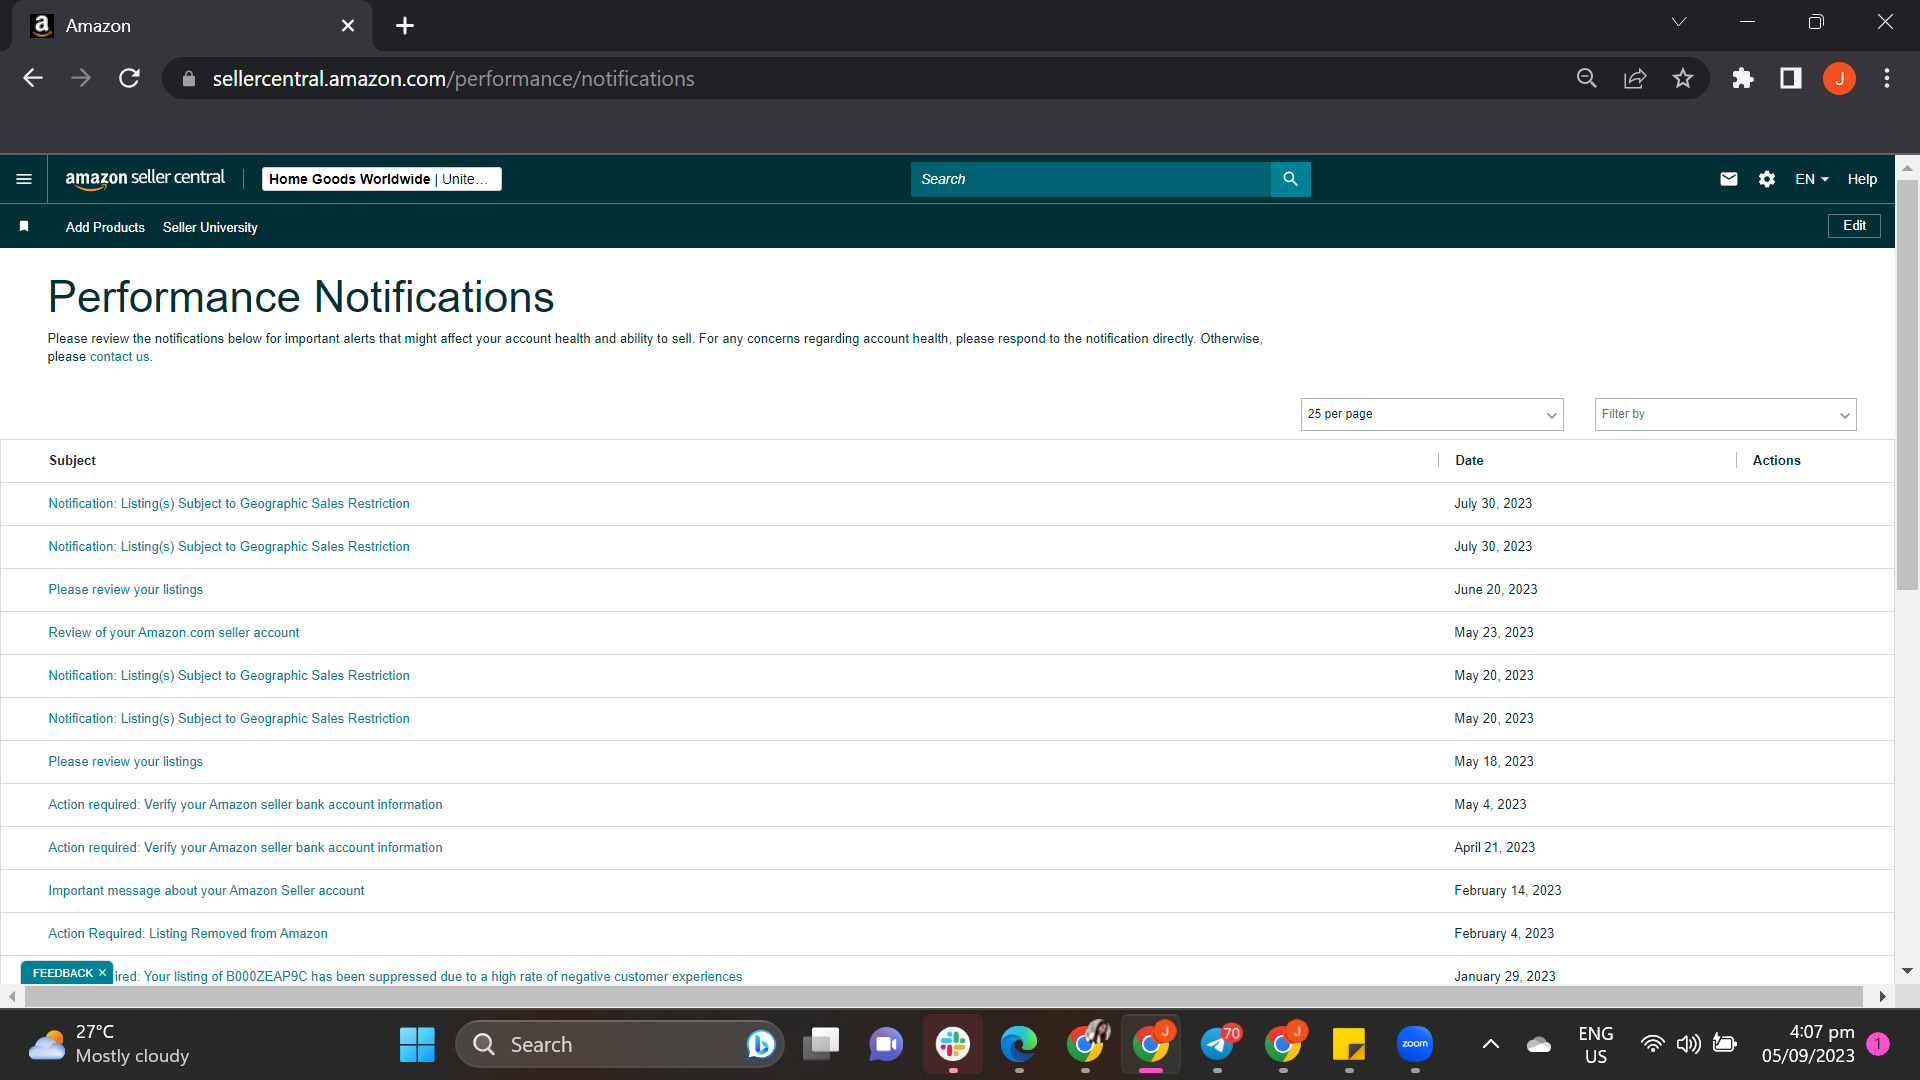Click the amazon seller central logo

click(145, 179)
